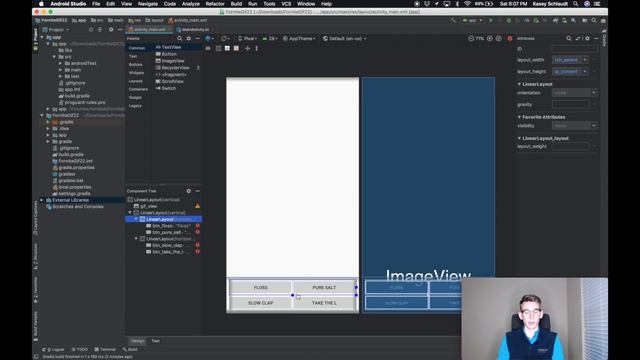The width and height of the screenshot is (640, 360).
Task: Run the app with green play icon
Action: tap(491, 20)
